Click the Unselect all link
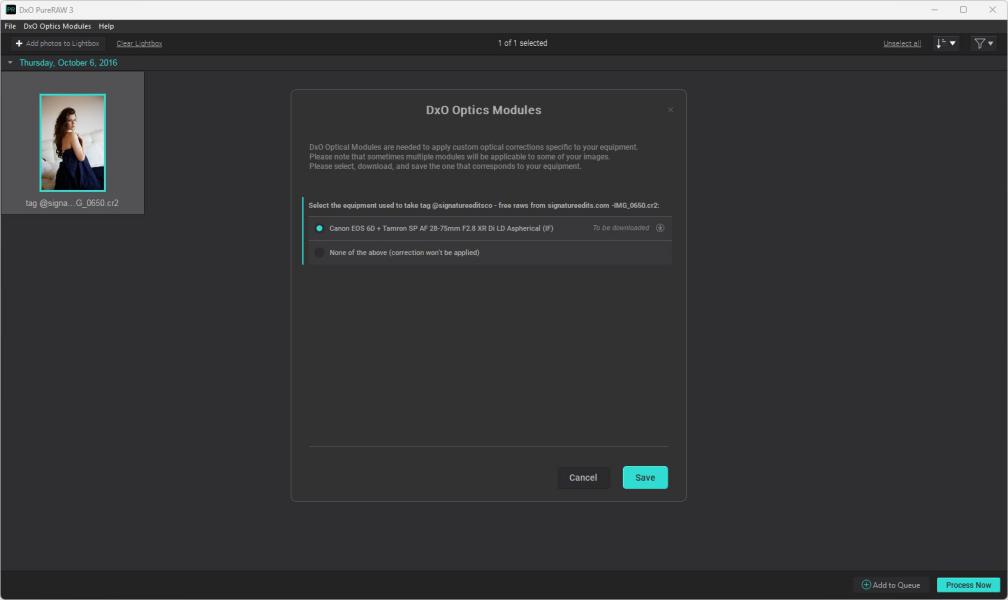The height and width of the screenshot is (600, 1008). coord(902,44)
